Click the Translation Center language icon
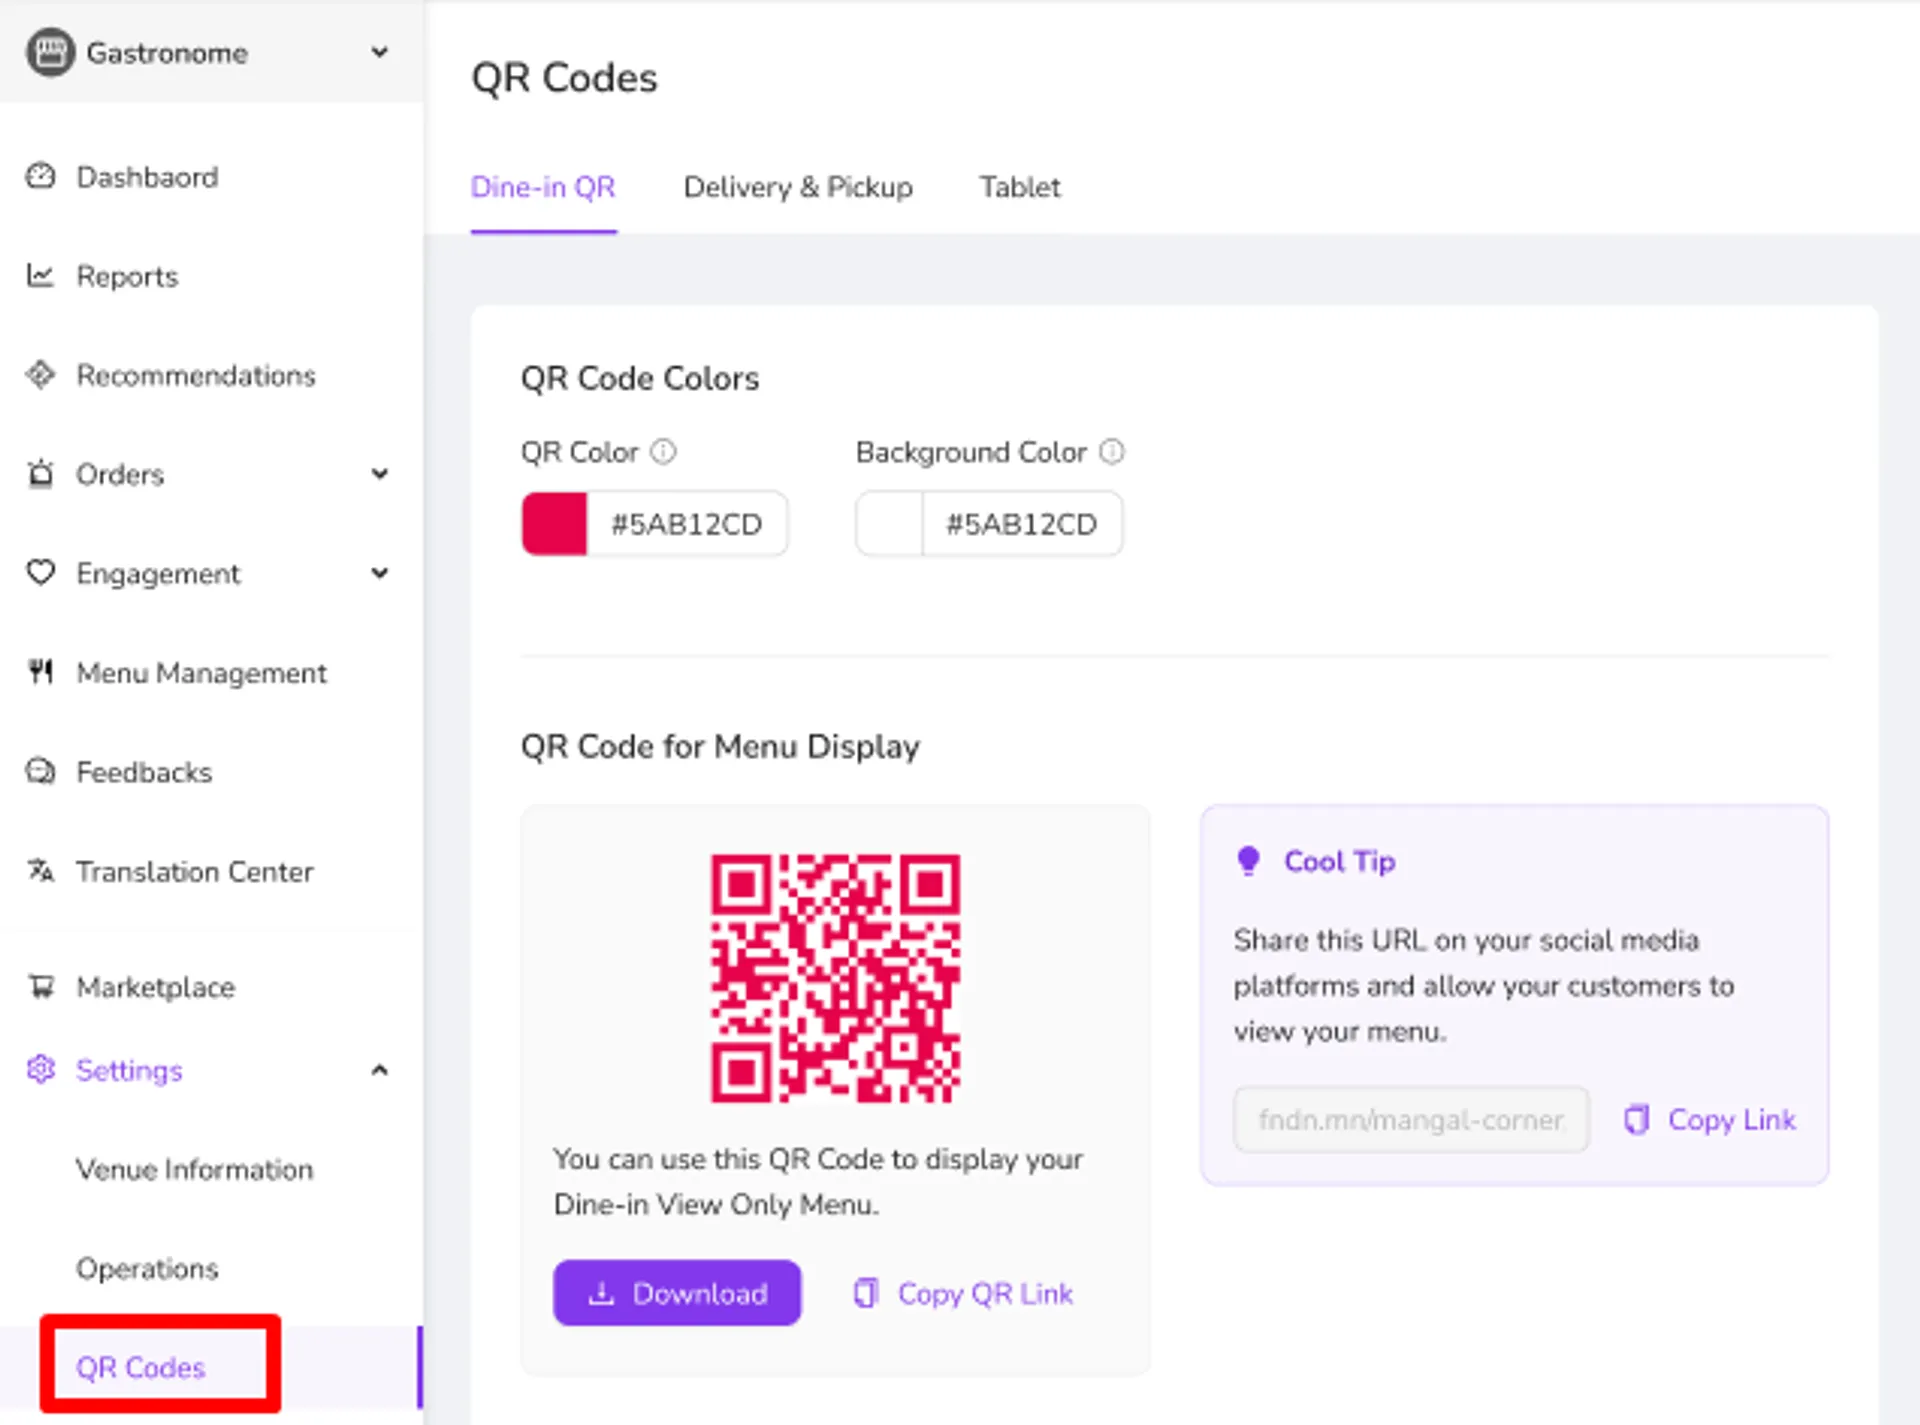The image size is (1920, 1425). pos(40,870)
